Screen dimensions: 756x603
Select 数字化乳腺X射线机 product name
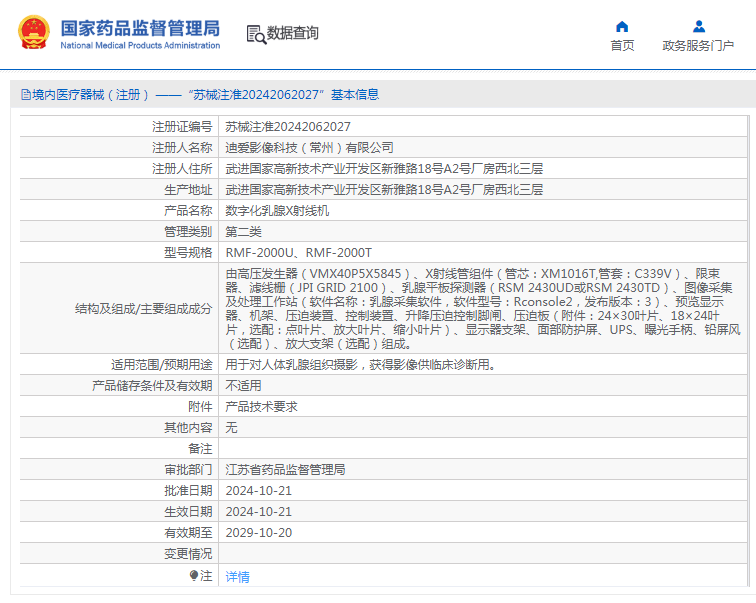[x=277, y=211]
